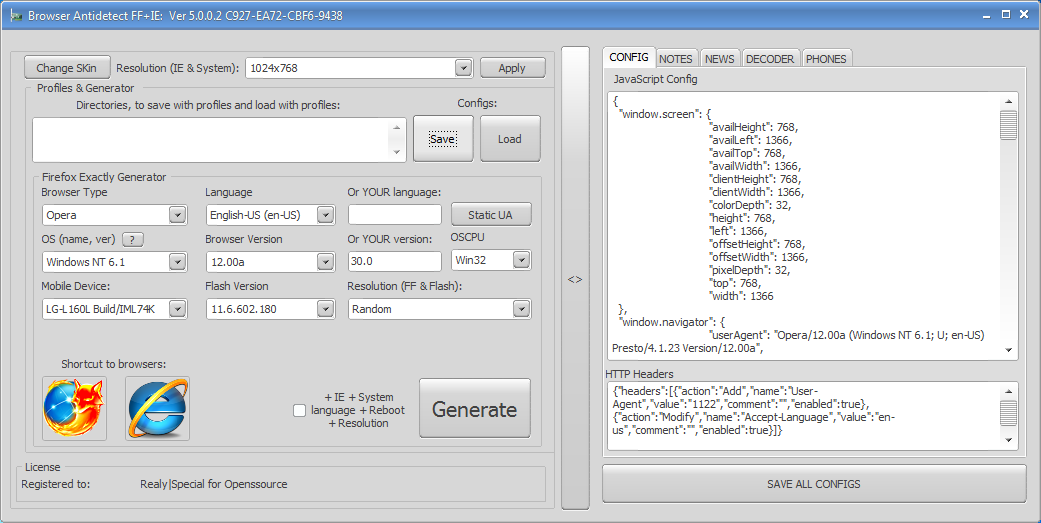Open the Mobile Device dropdown
The image size is (1041, 523).
click(177, 309)
